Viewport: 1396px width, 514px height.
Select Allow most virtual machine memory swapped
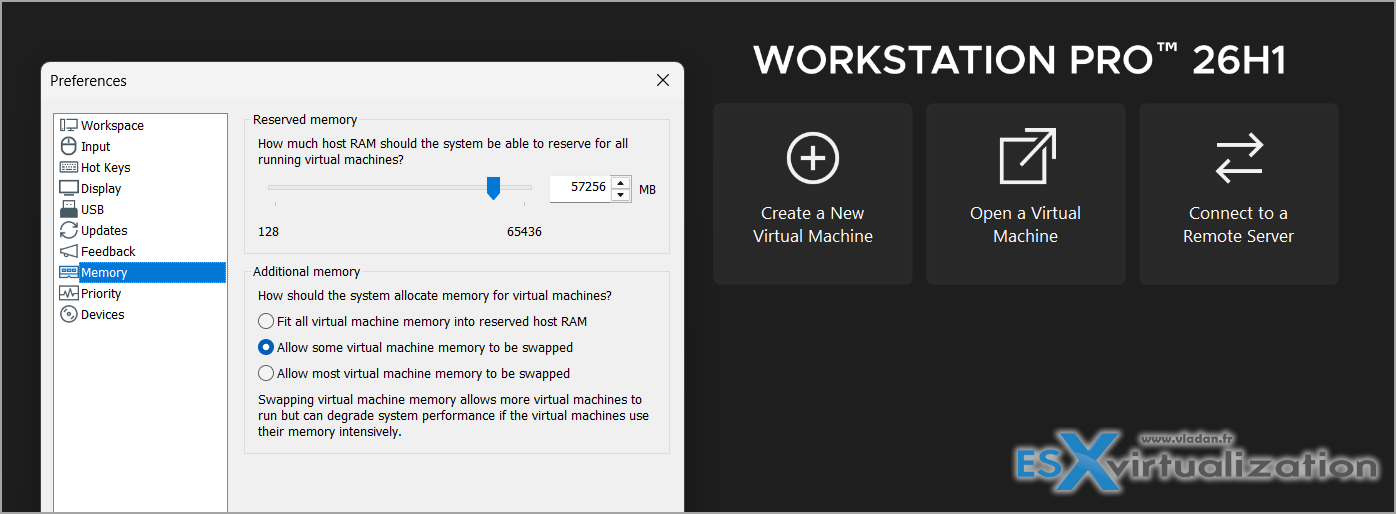pos(414,374)
